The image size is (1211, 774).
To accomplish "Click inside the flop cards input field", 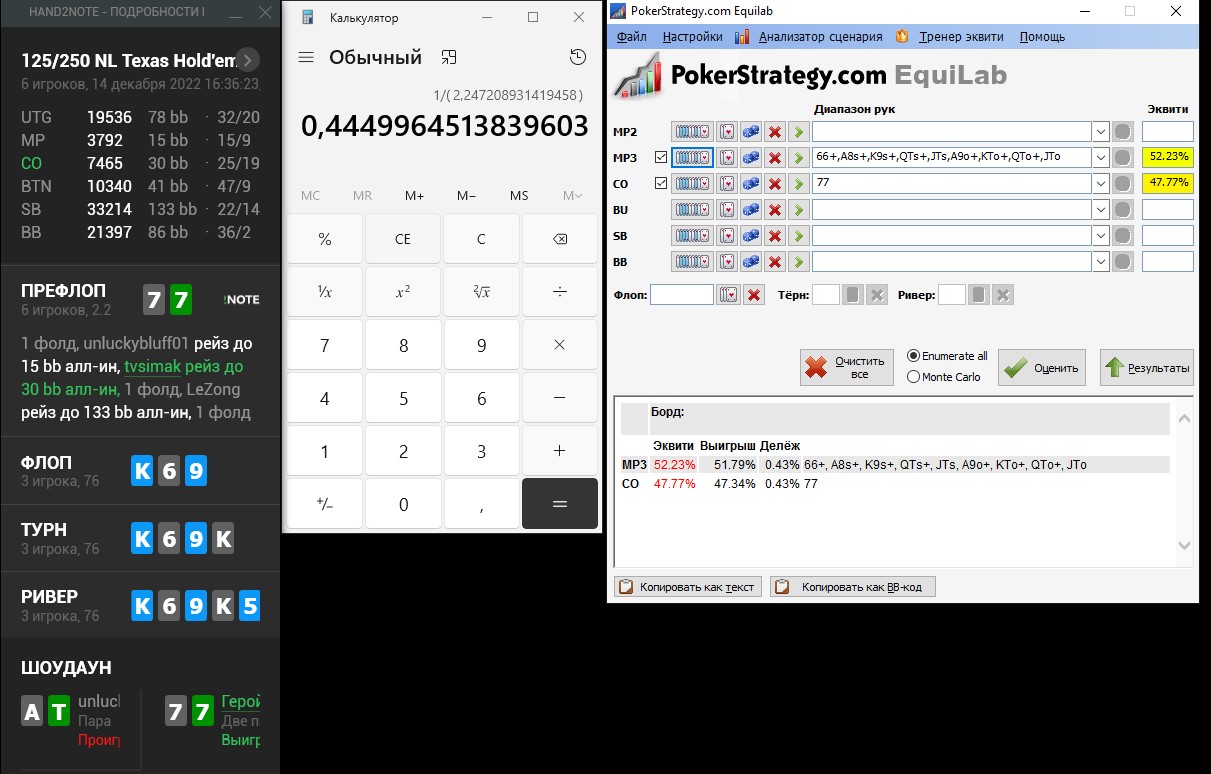I will 682,295.
